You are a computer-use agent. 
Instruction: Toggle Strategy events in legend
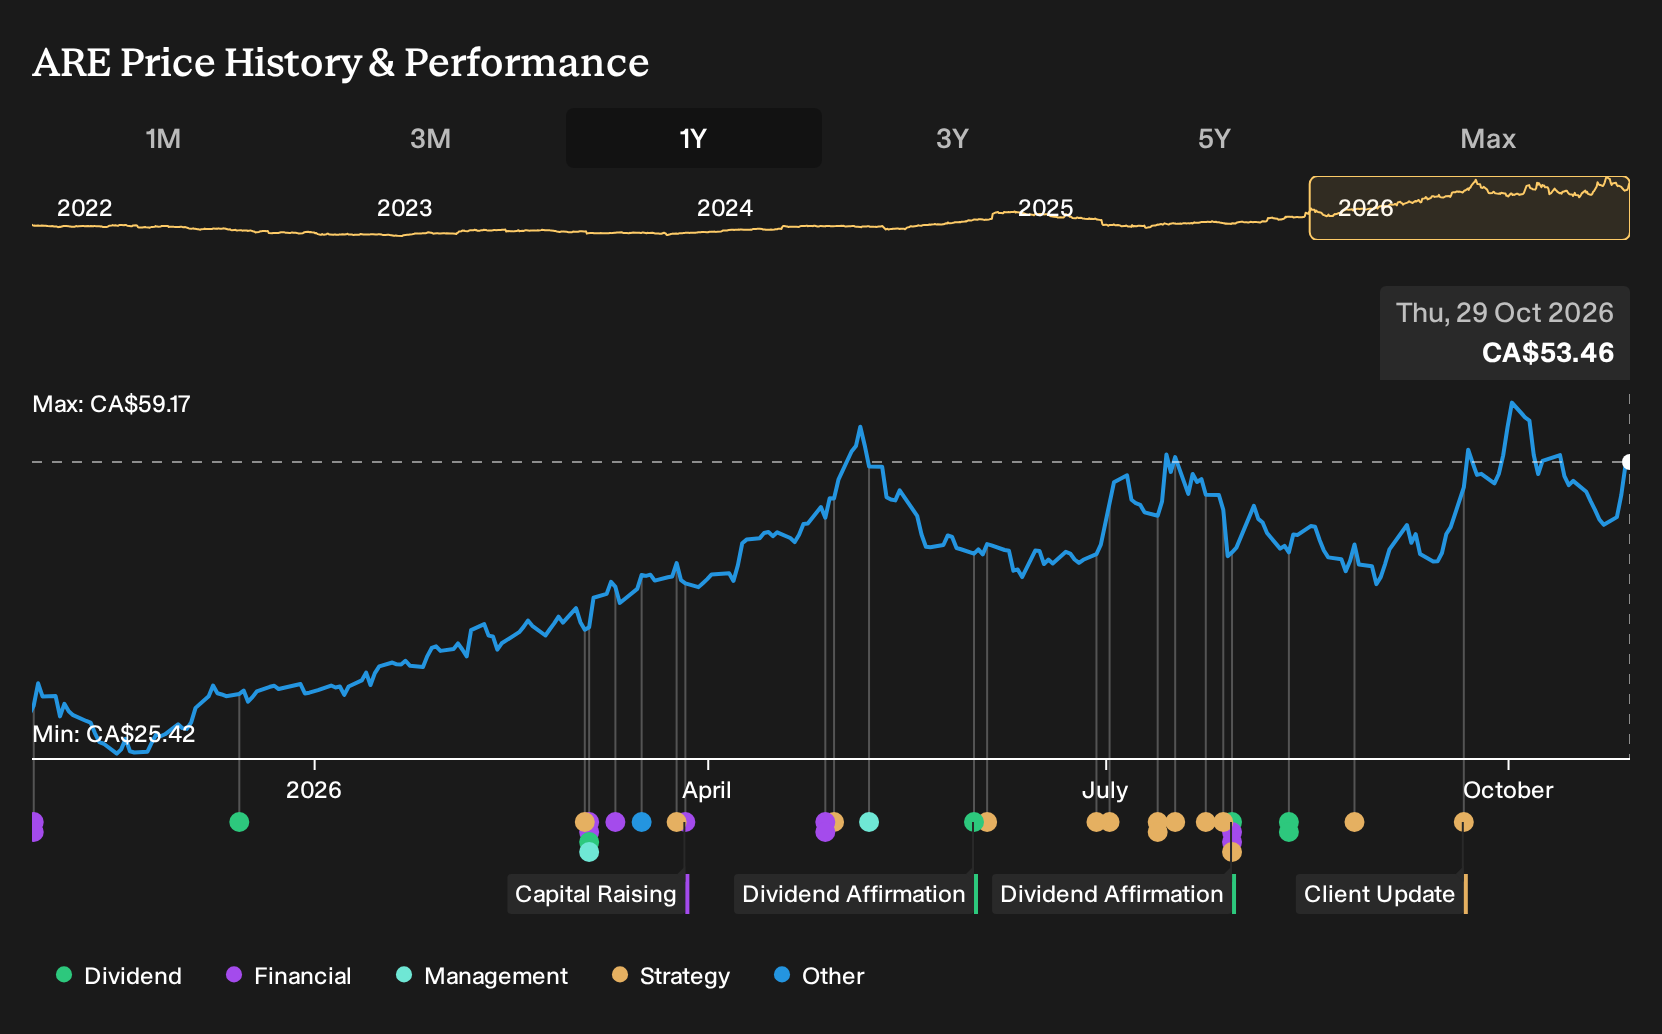click(x=671, y=976)
